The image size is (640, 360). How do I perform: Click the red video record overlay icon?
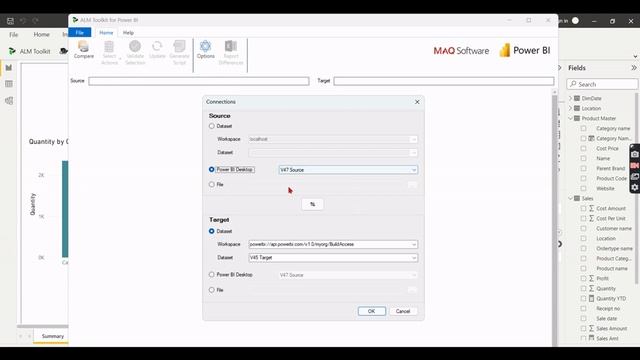pos(635,165)
